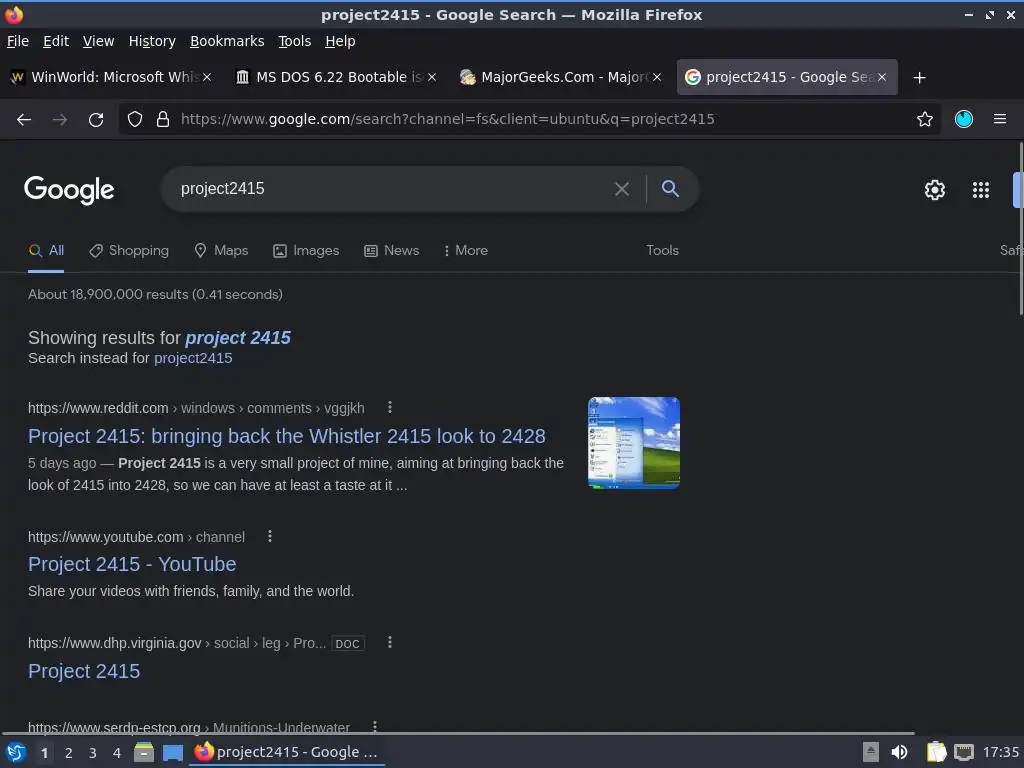Open the virginia.gov Project 2415 result
The width and height of the screenshot is (1024, 768).
pyautogui.click(x=84, y=671)
